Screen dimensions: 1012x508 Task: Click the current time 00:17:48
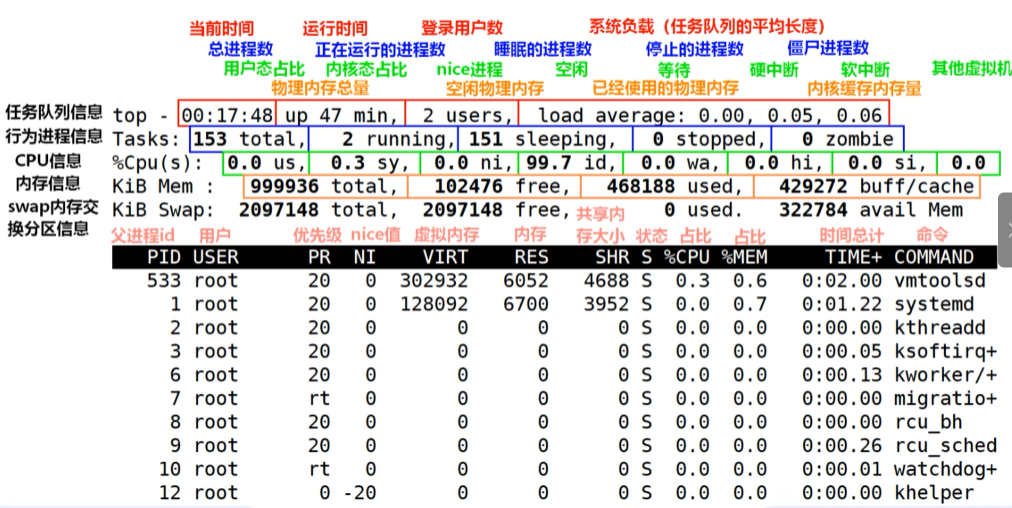click(227, 116)
